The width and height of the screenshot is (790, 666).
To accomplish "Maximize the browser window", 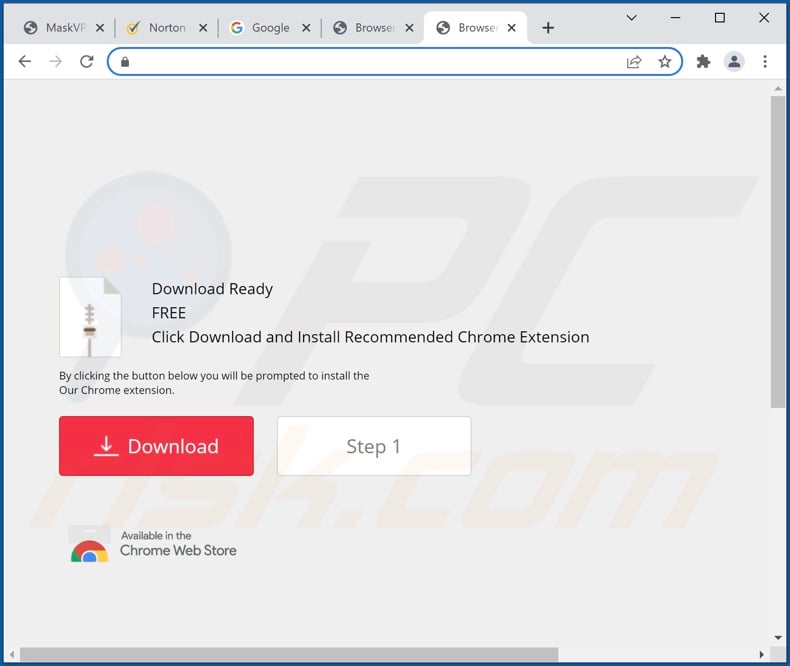I will pyautogui.click(x=720, y=18).
